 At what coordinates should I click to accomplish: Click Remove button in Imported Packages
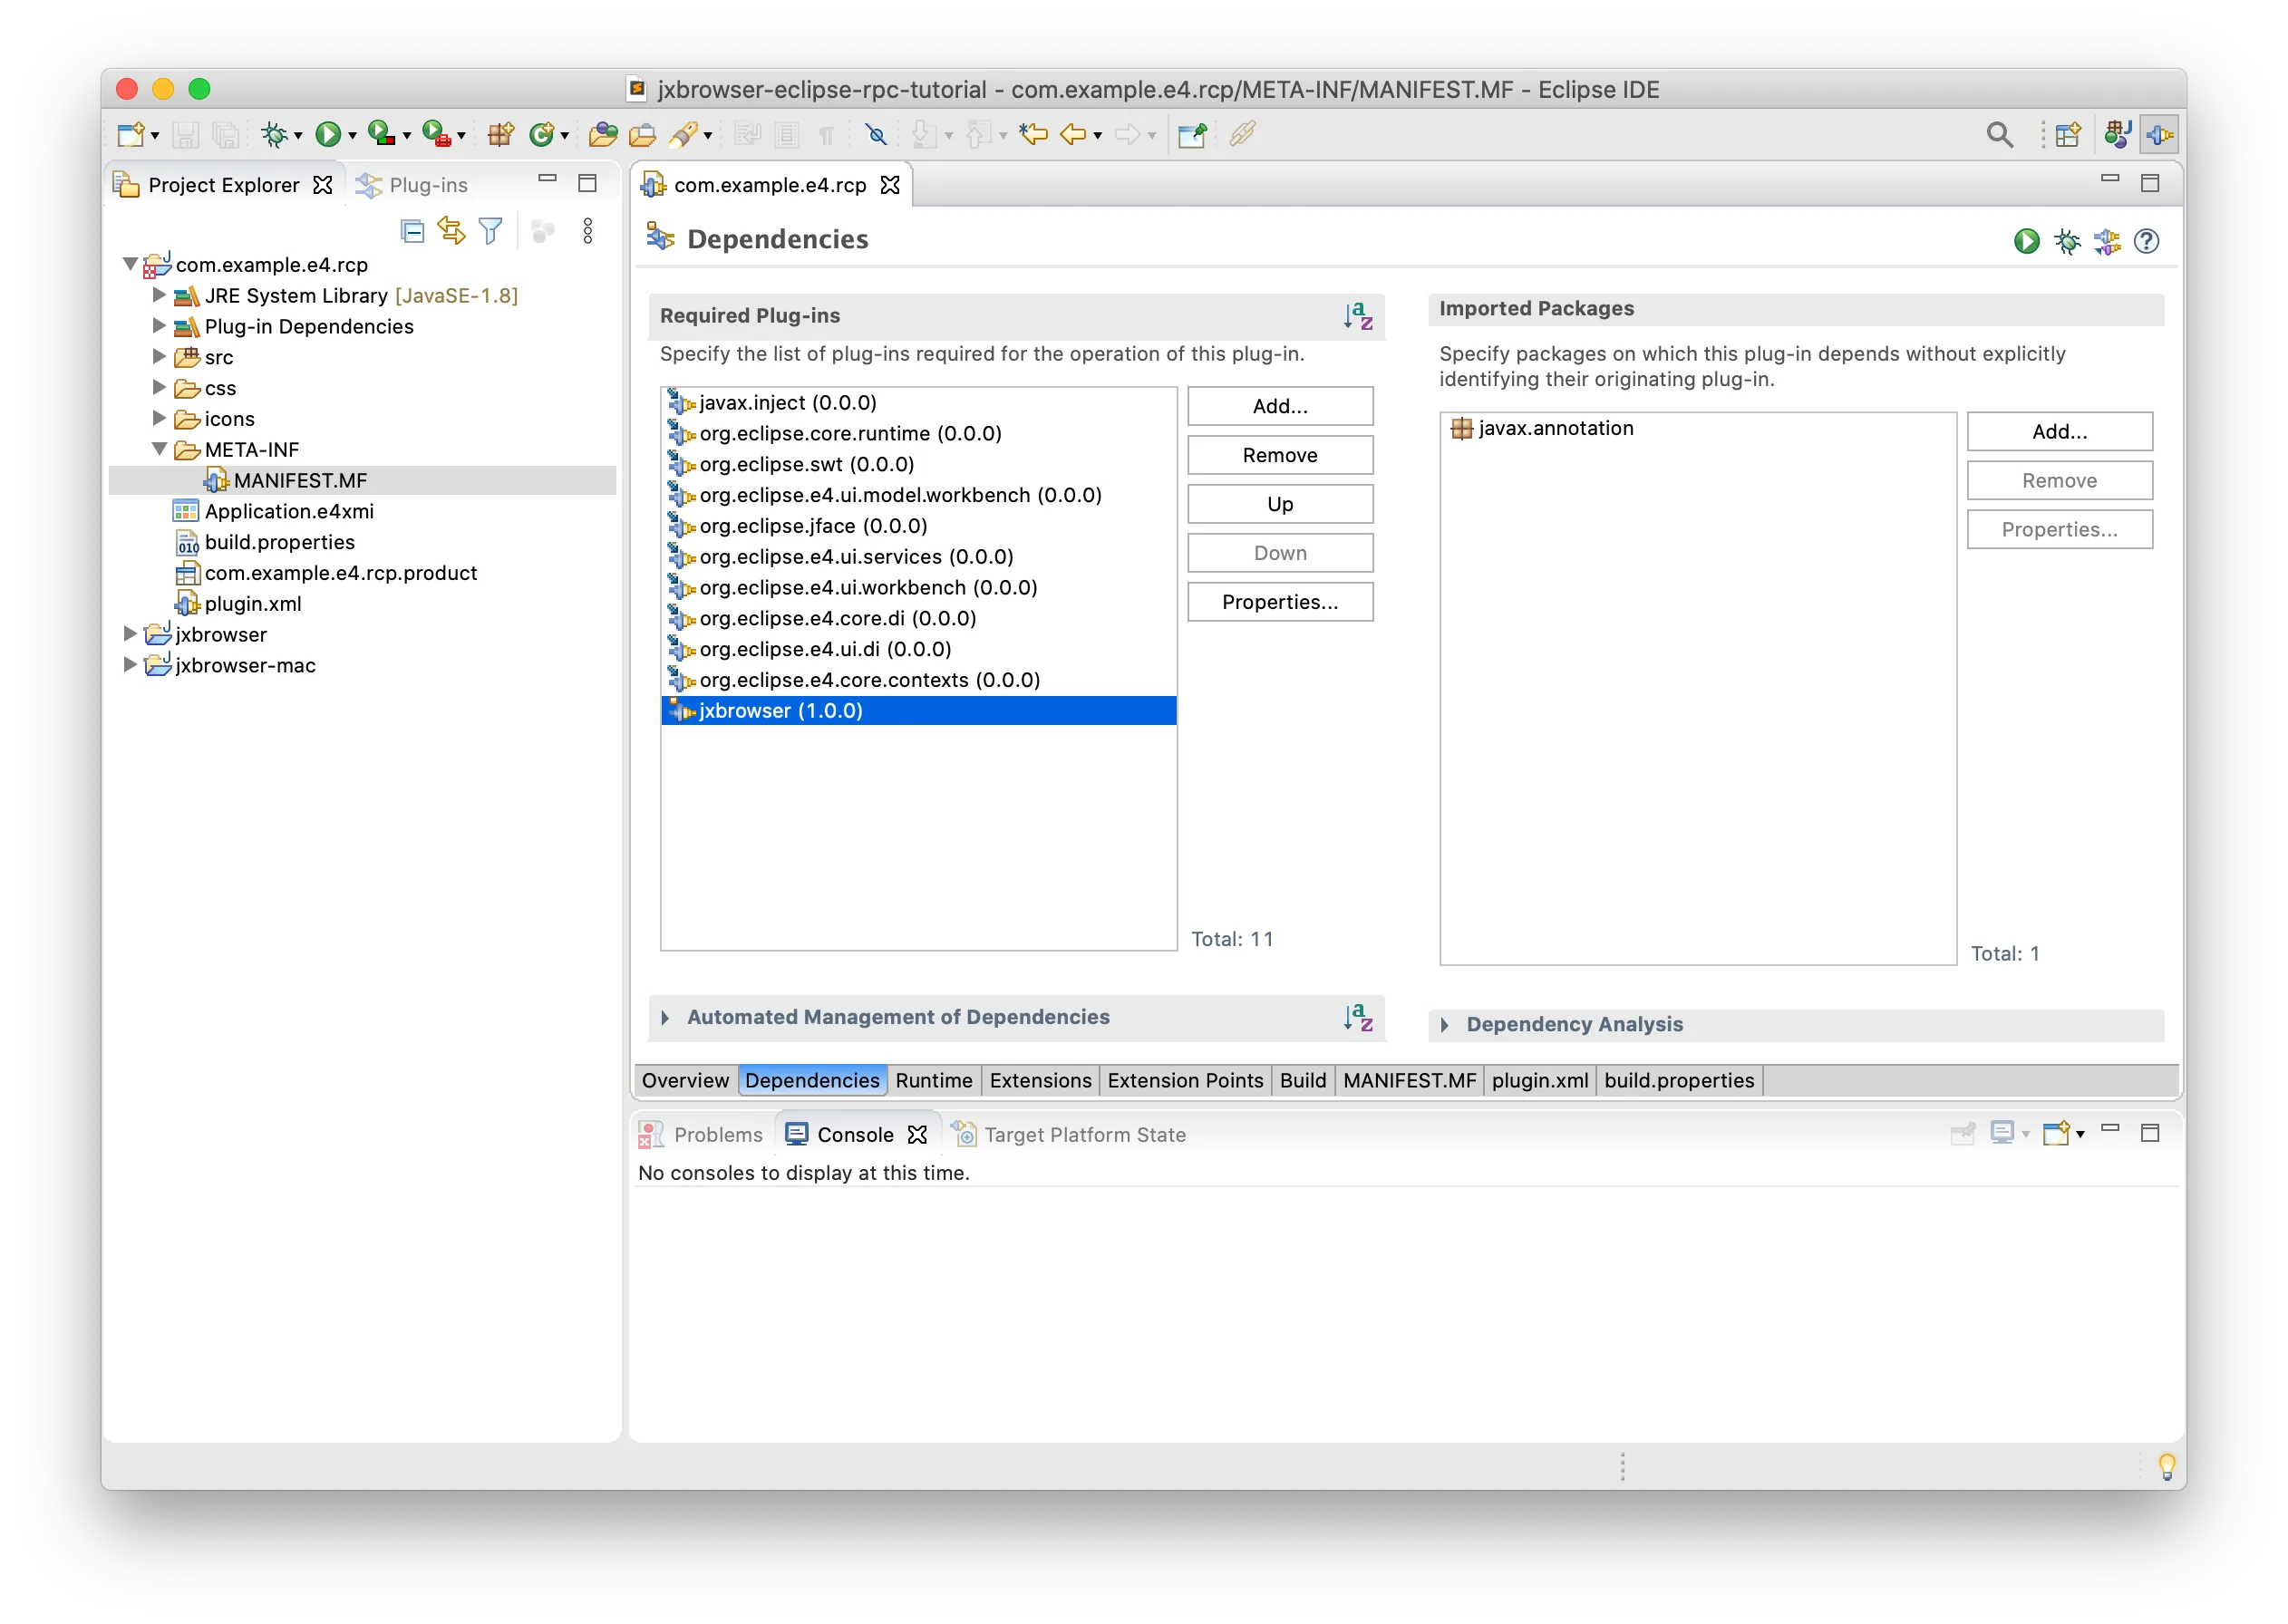point(2058,479)
